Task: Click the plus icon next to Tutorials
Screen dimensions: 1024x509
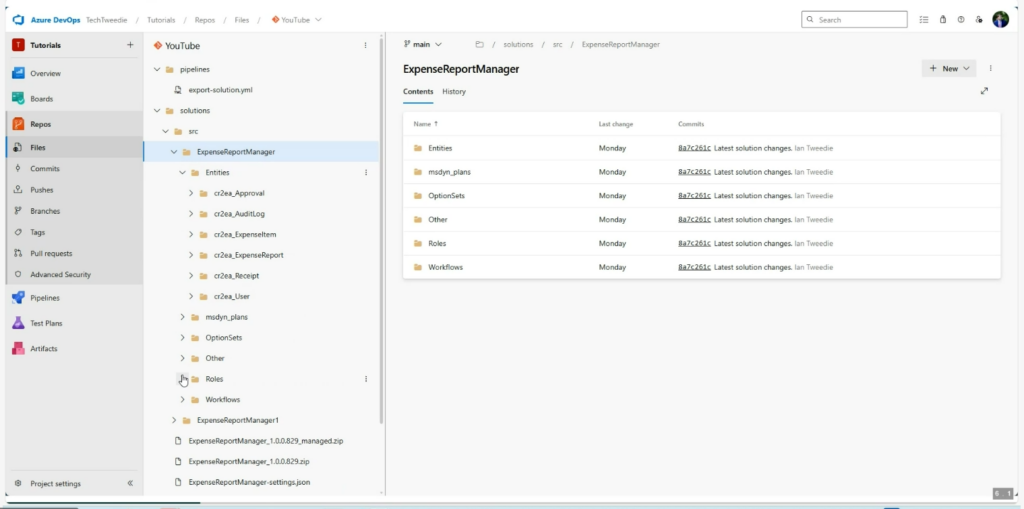Action: coord(130,45)
